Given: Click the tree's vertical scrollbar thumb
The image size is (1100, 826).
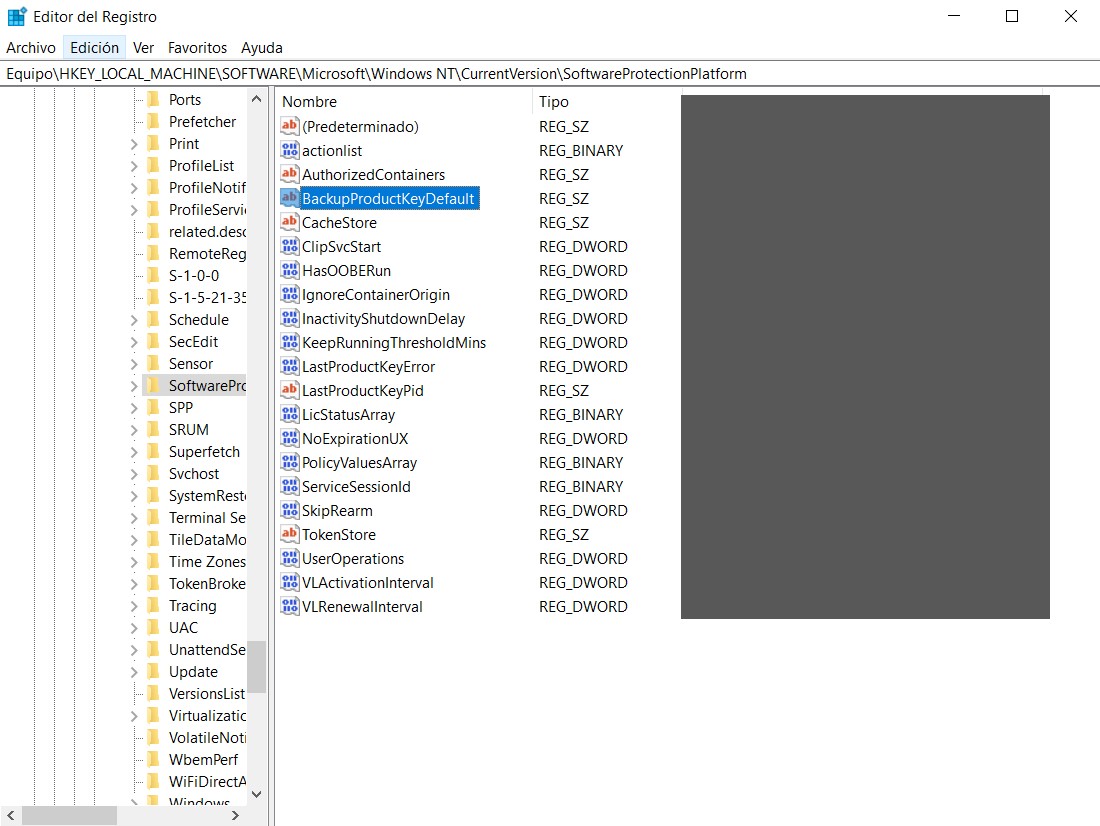Looking at the screenshot, I should click(257, 667).
